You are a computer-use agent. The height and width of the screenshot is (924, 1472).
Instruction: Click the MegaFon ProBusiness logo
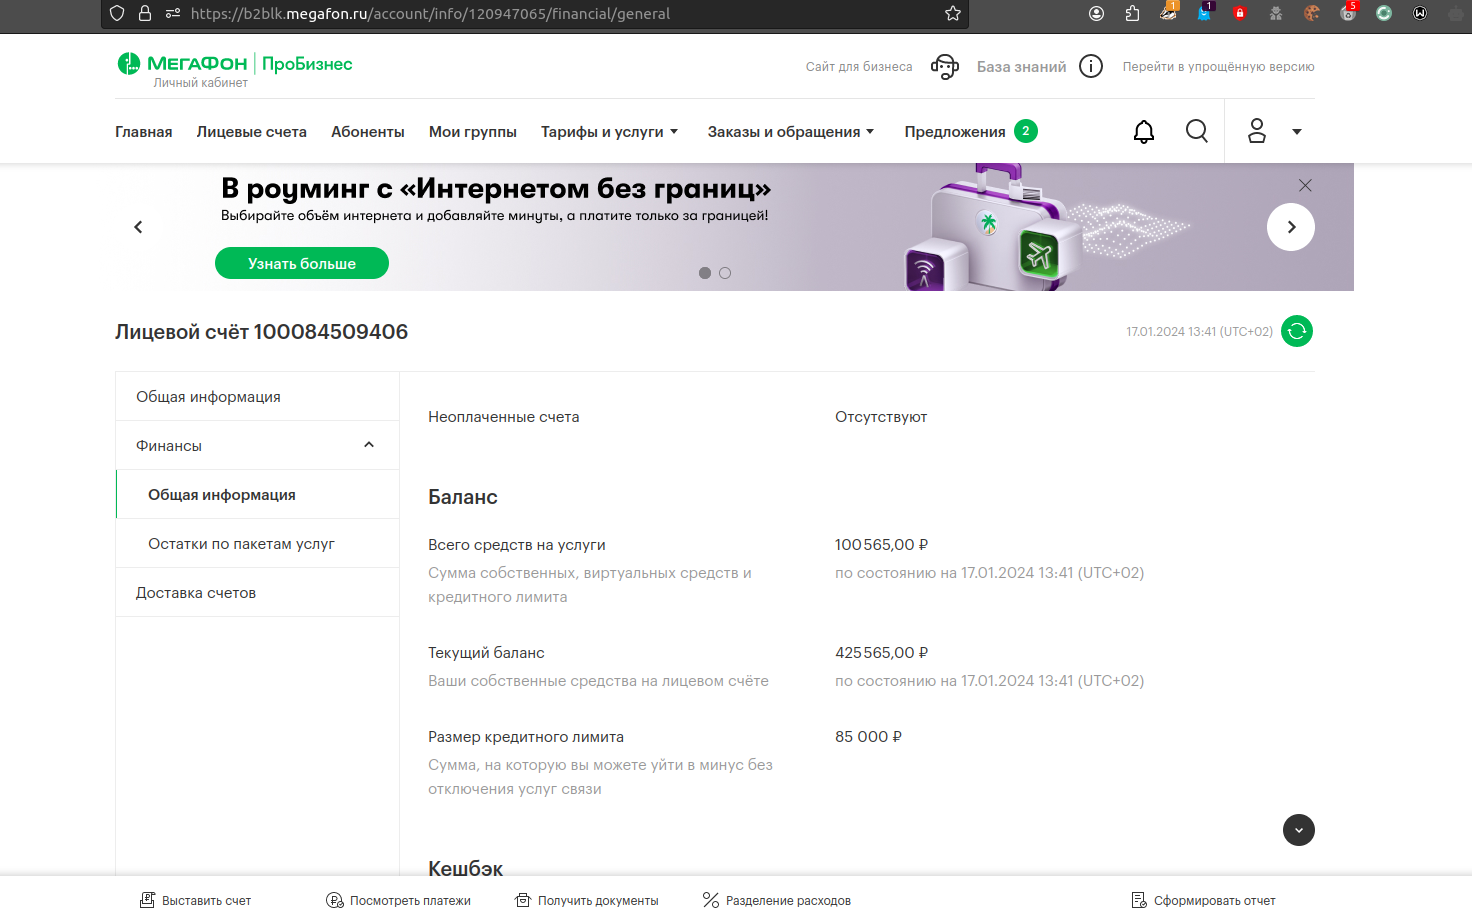tap(235, 64)
